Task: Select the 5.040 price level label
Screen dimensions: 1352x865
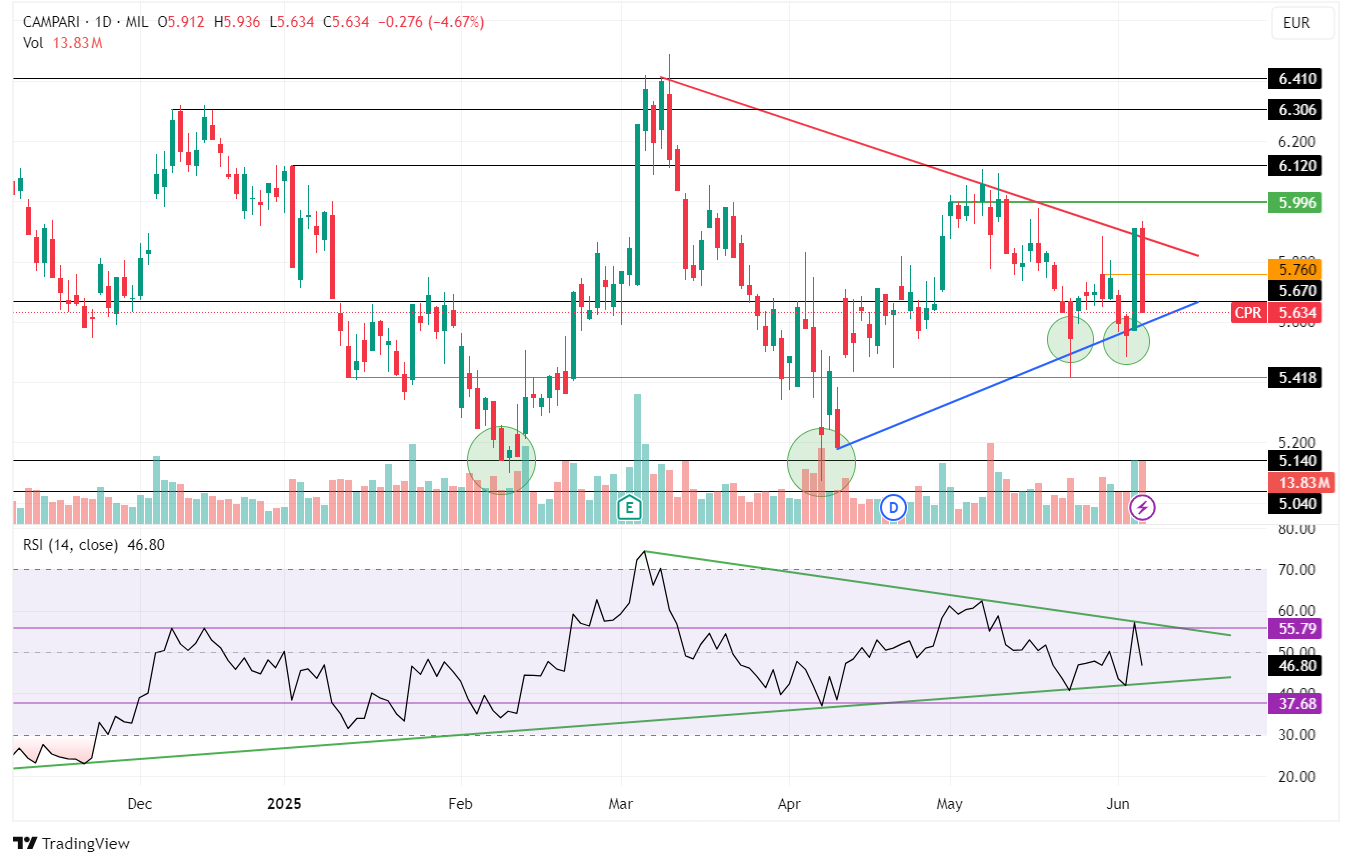Action: click(x=1294, y=504)
